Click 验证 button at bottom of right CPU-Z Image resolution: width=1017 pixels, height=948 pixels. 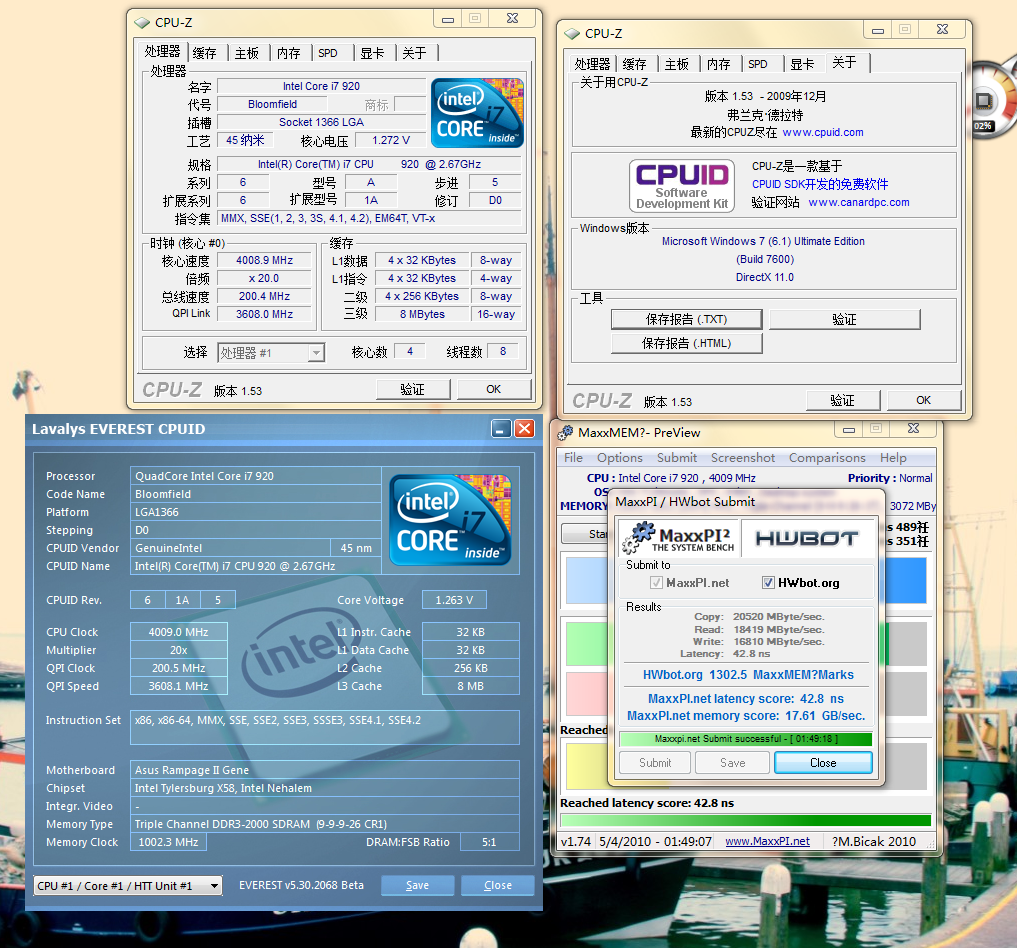843,400
